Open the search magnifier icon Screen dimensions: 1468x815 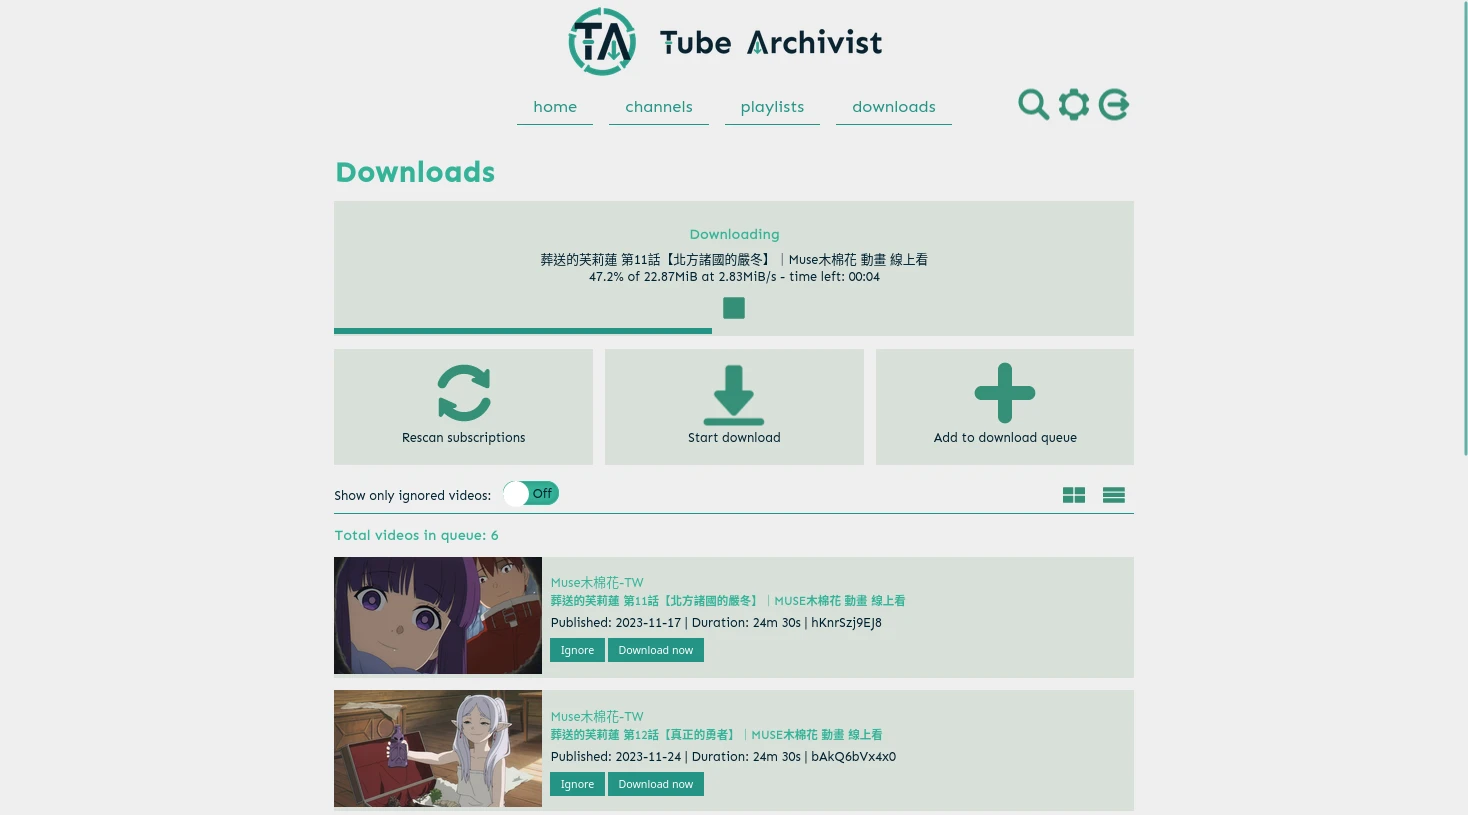1033,104
